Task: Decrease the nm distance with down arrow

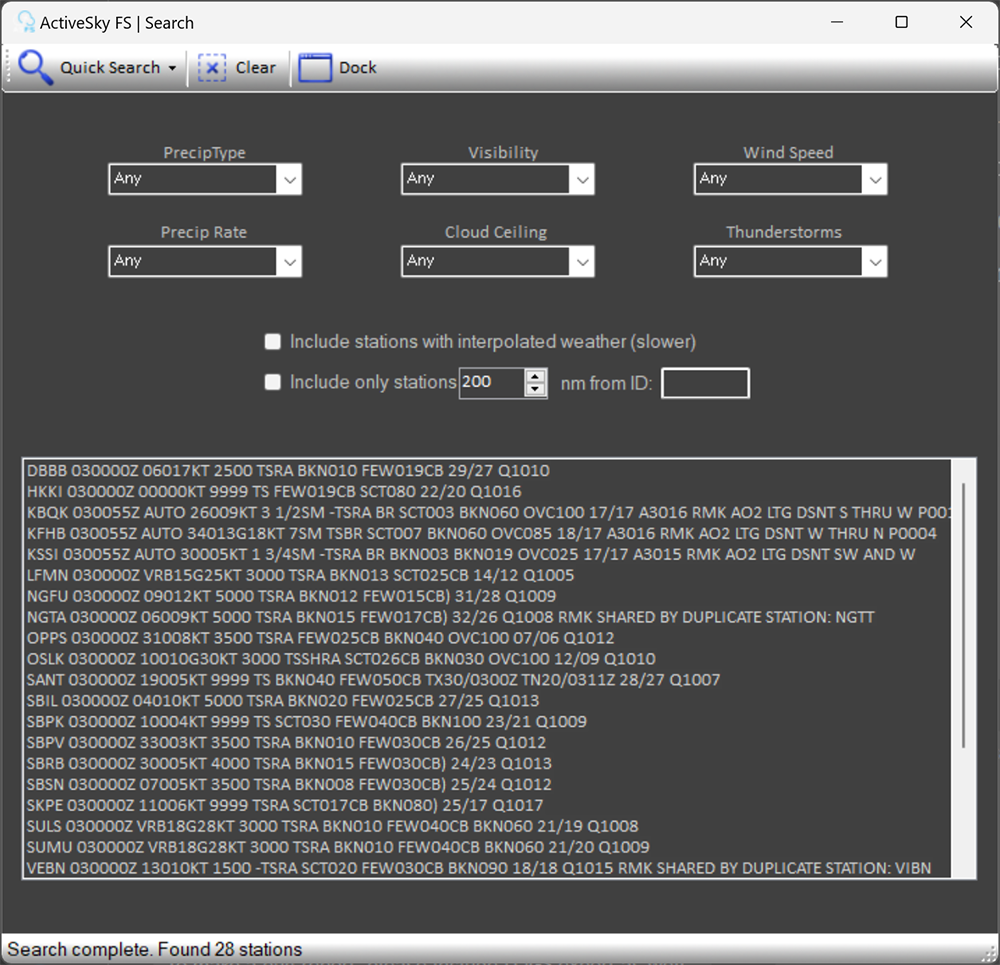Action: click(x=536, y=389)
